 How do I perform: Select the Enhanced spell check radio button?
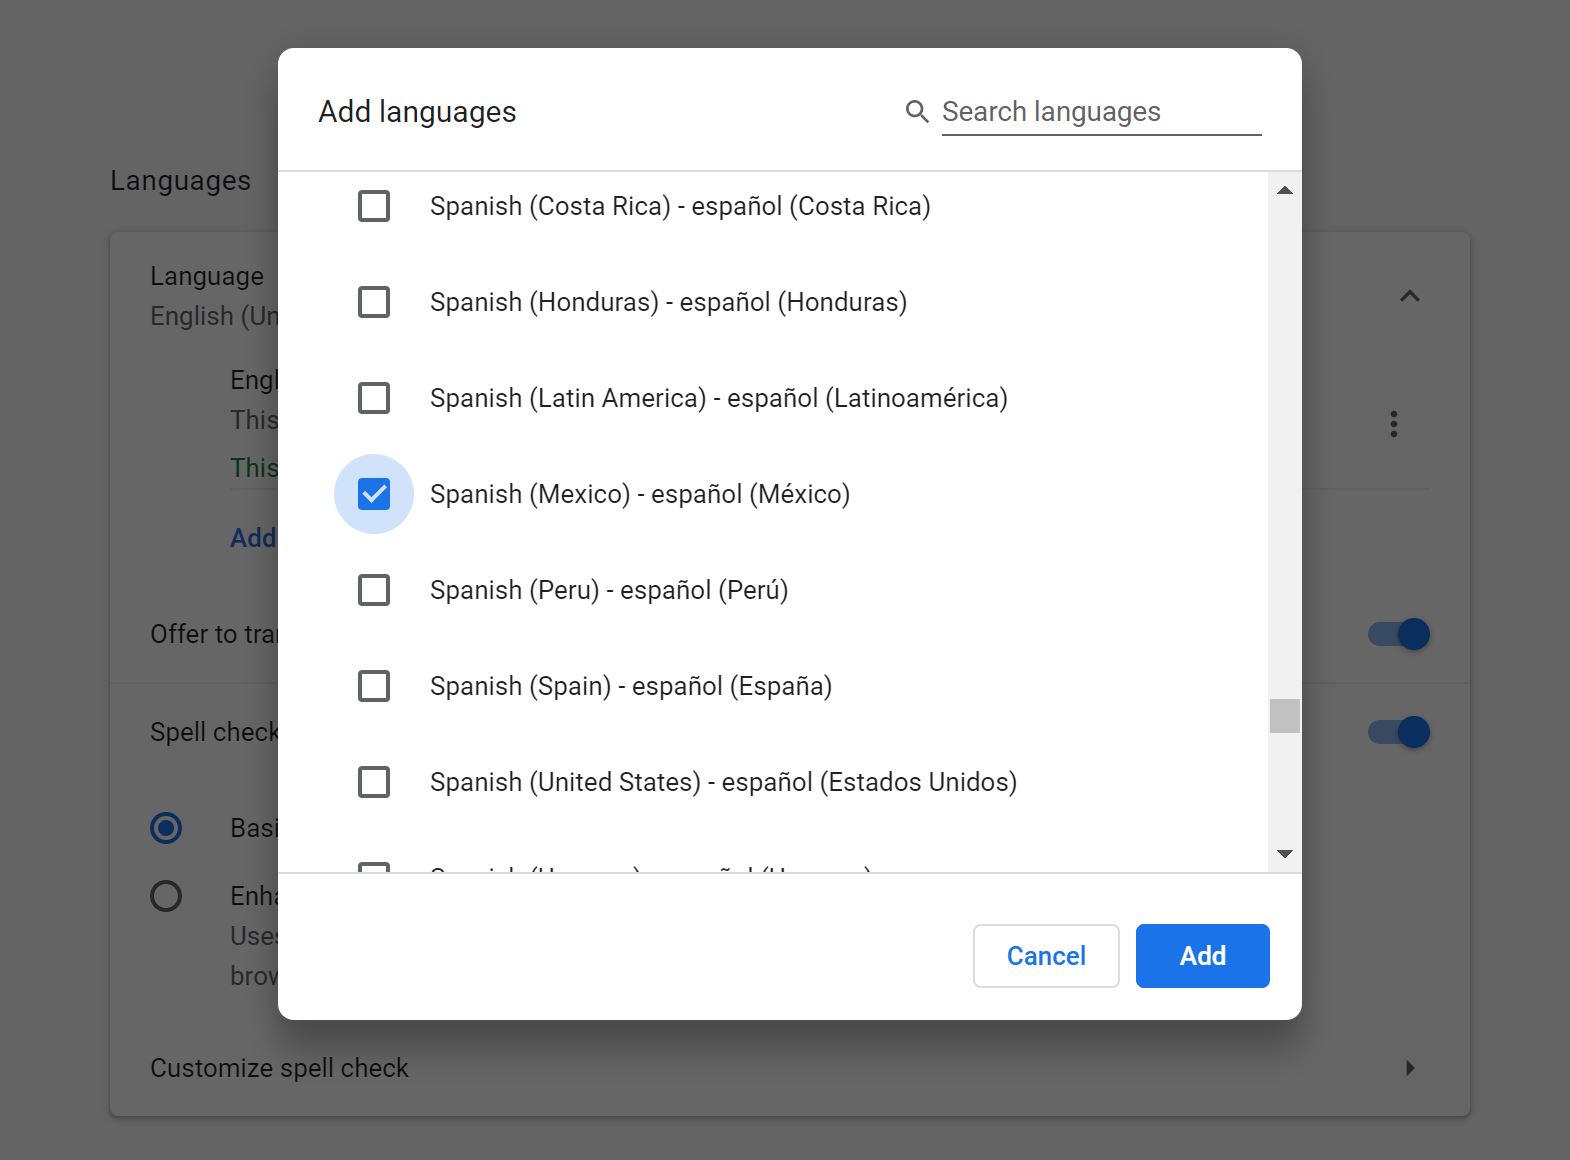click(166, 896)
